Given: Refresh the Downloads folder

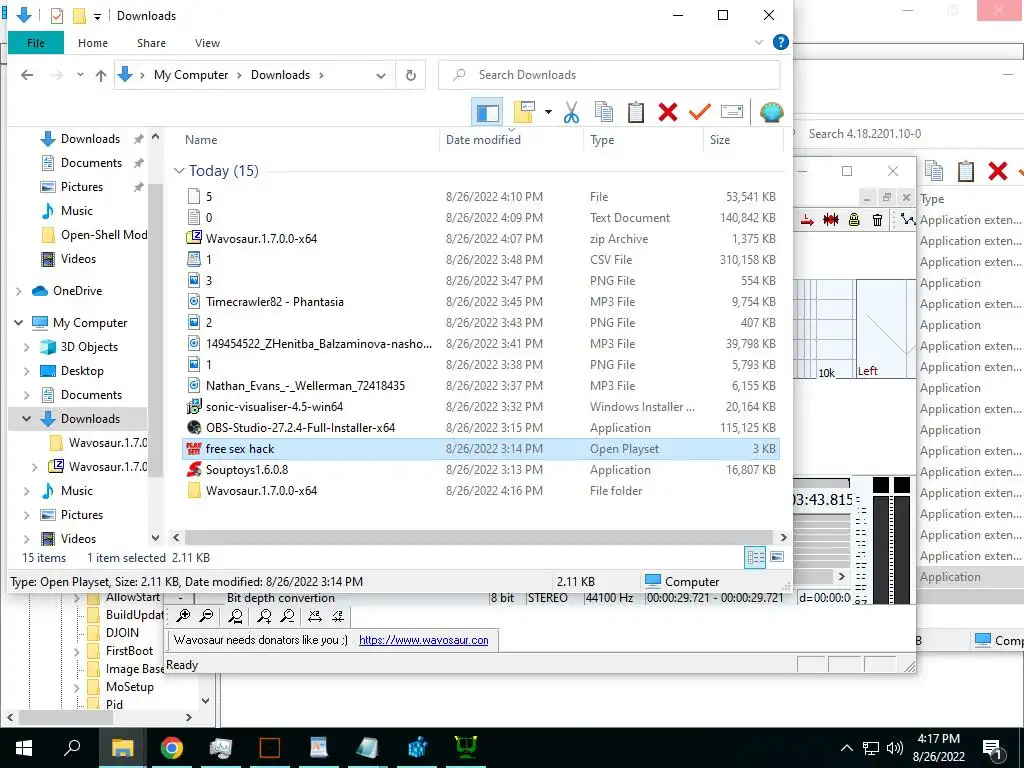Looking at the screenshot, I should [x=411, y=75].
